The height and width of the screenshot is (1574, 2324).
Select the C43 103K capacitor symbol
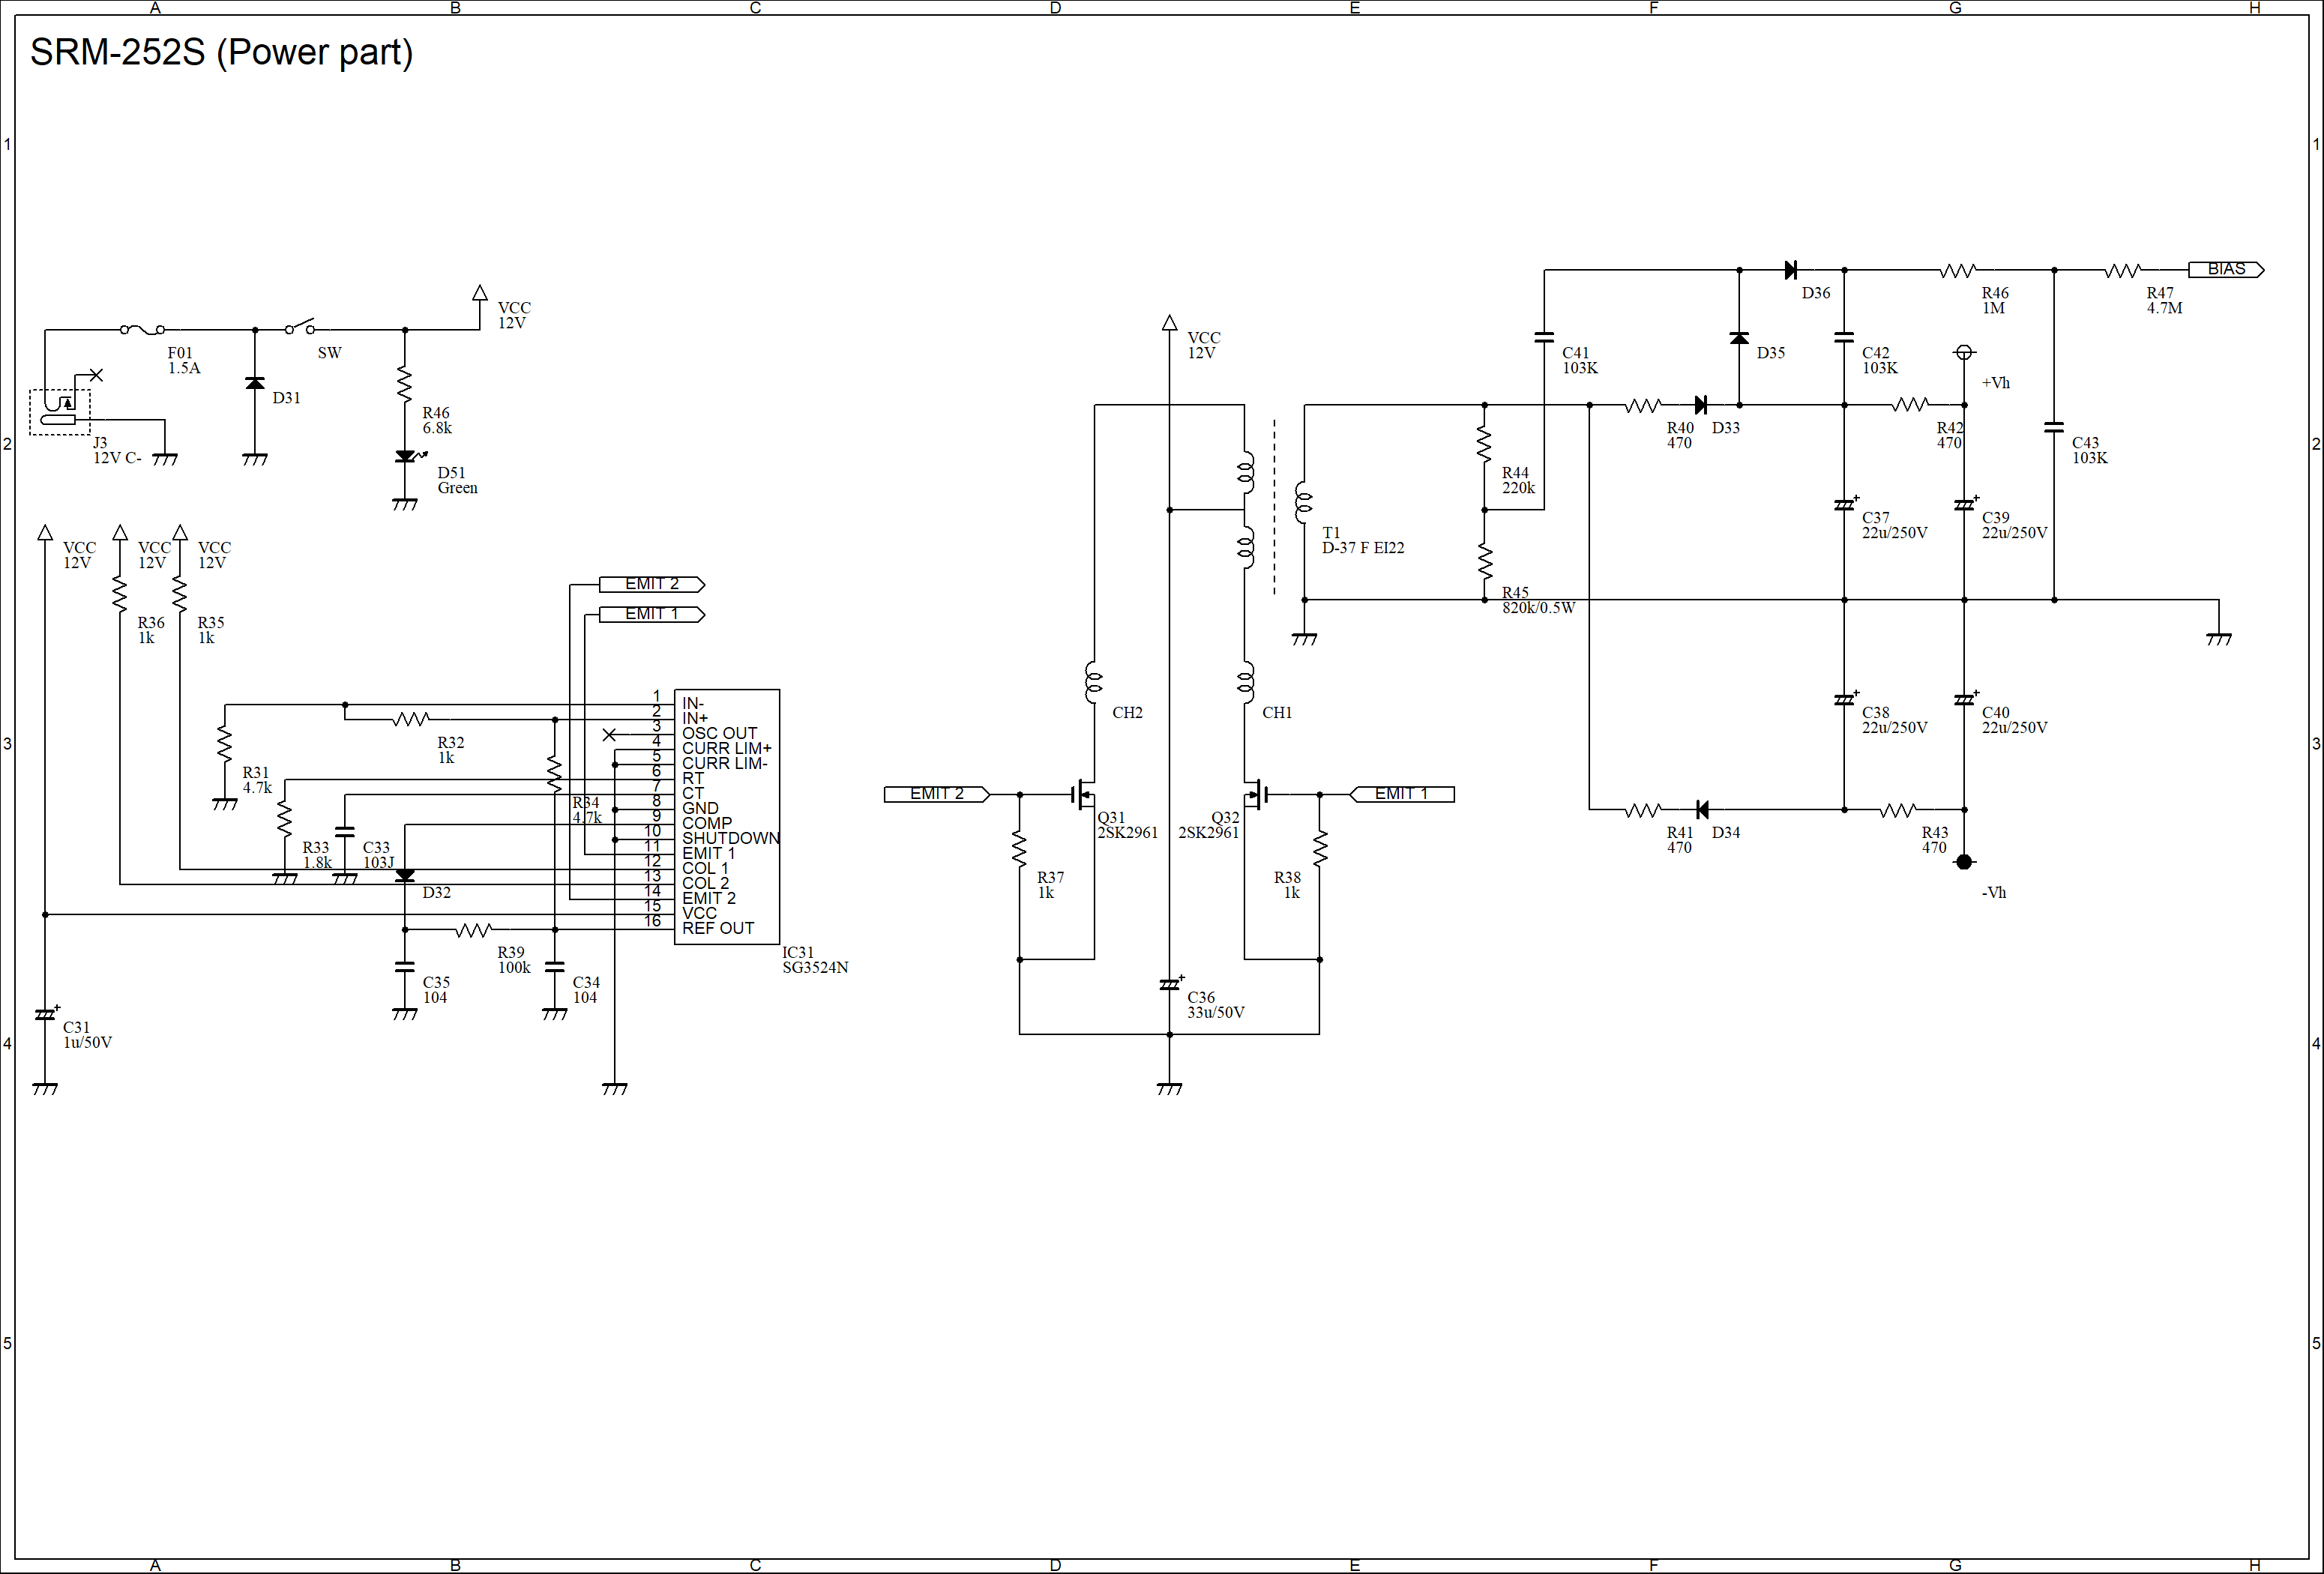(2054, 428)
